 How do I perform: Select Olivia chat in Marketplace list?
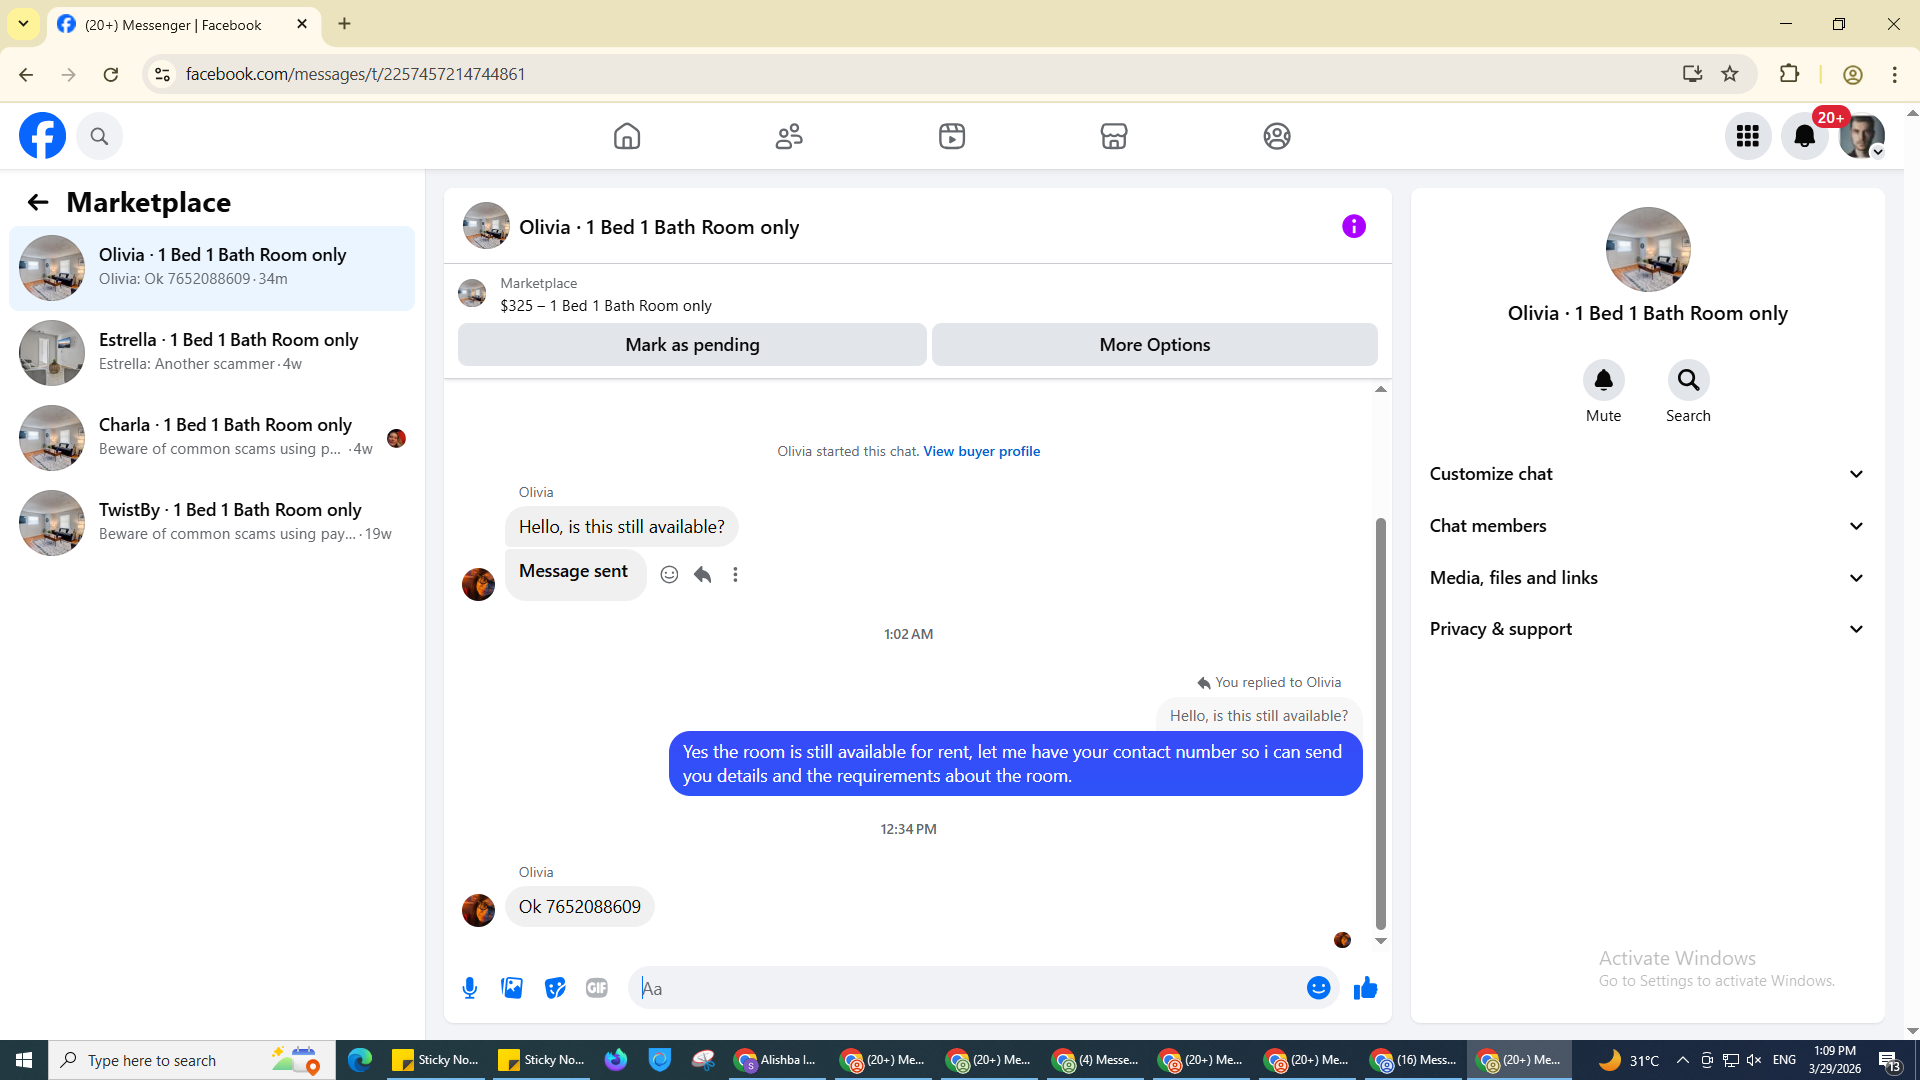tap(212, 268)
